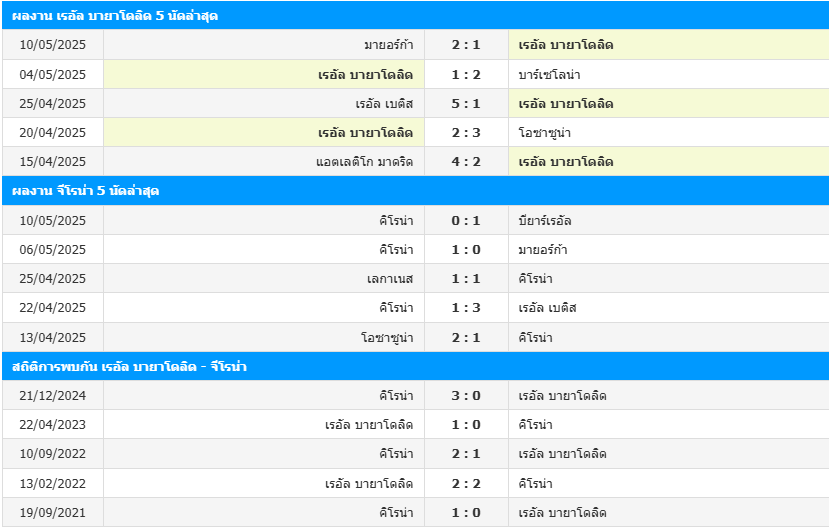829x527 pixels.
Task: Select บียาร์เรอัล in the 10/05/2025 row
Action: coord(545,220)
